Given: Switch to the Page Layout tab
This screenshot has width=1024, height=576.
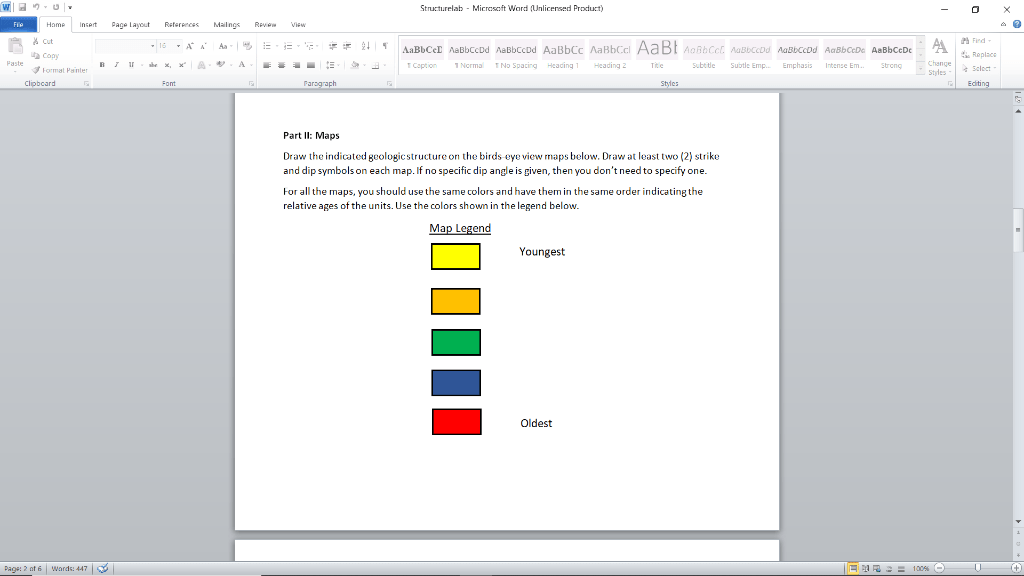Looking at the screenshot, I should pyautogui.click(x=131, y=25).
